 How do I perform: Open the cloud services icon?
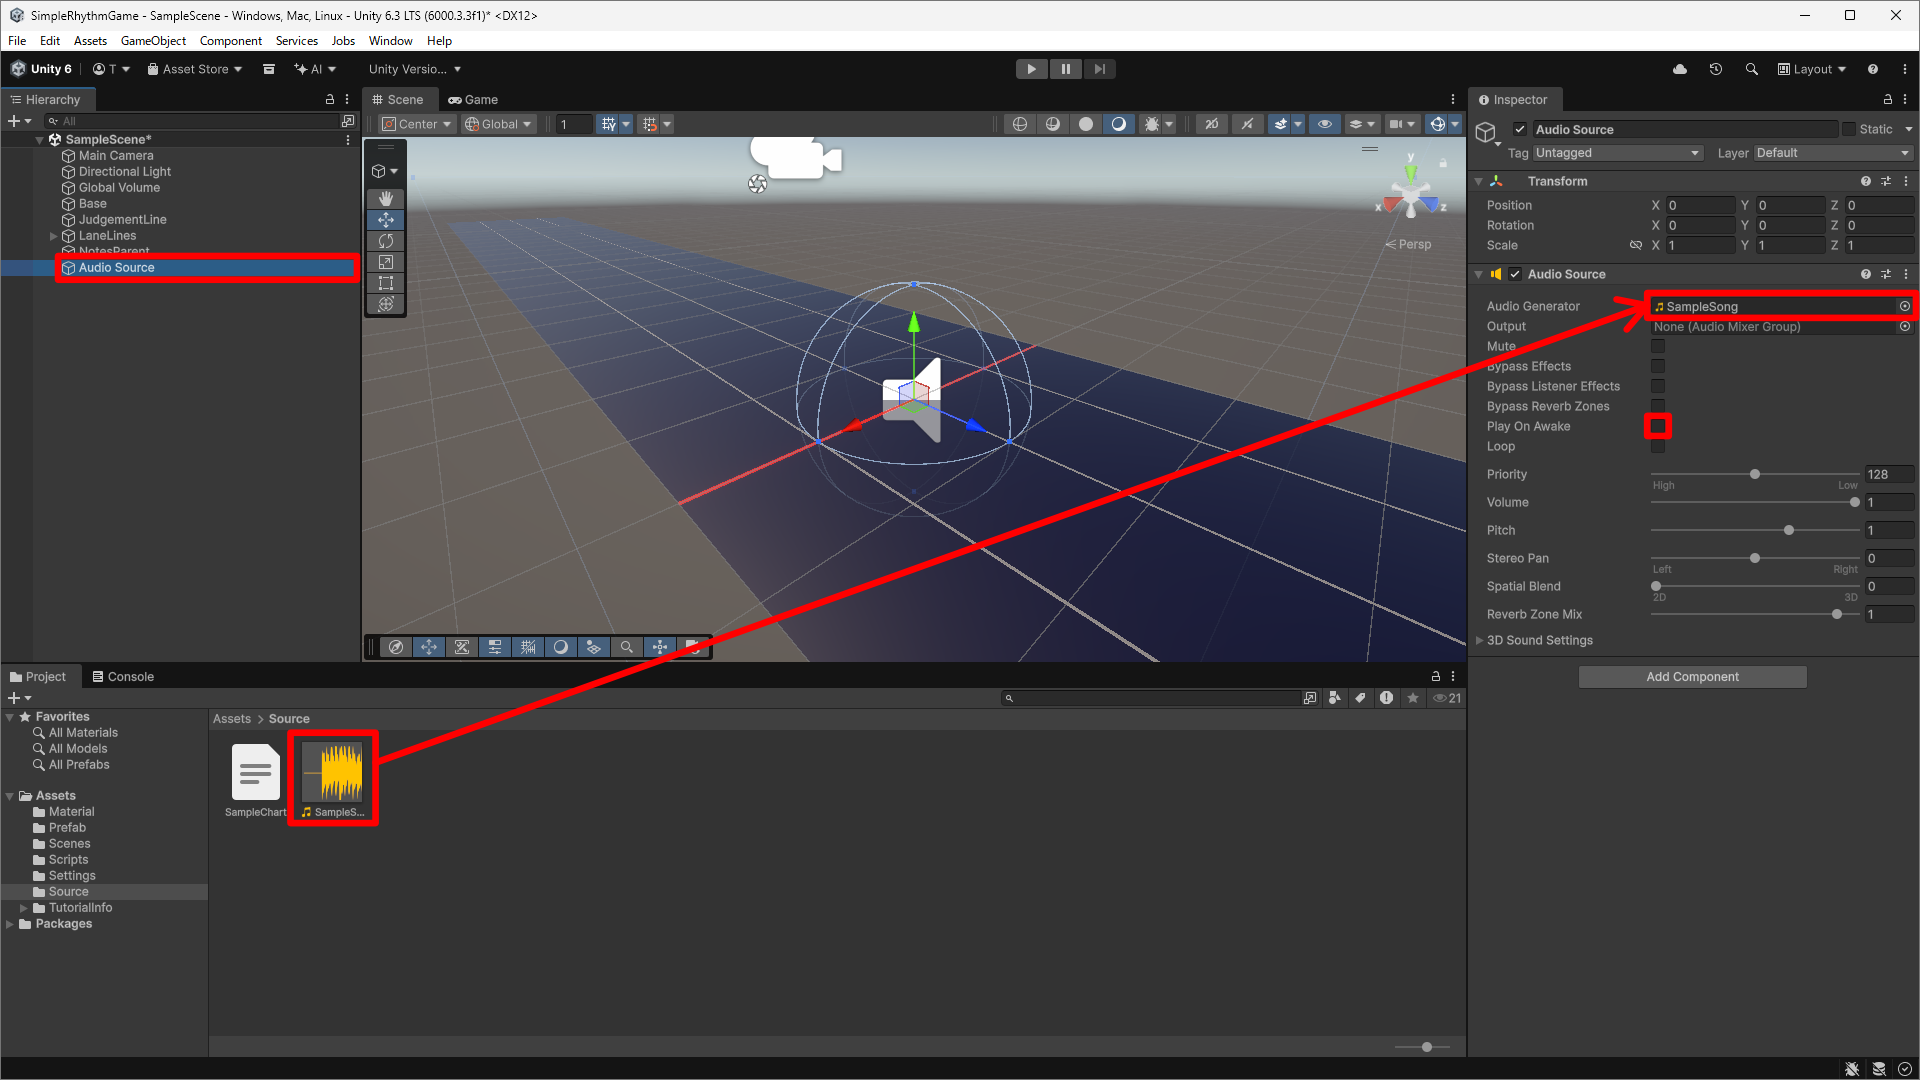pos(1679,69)
